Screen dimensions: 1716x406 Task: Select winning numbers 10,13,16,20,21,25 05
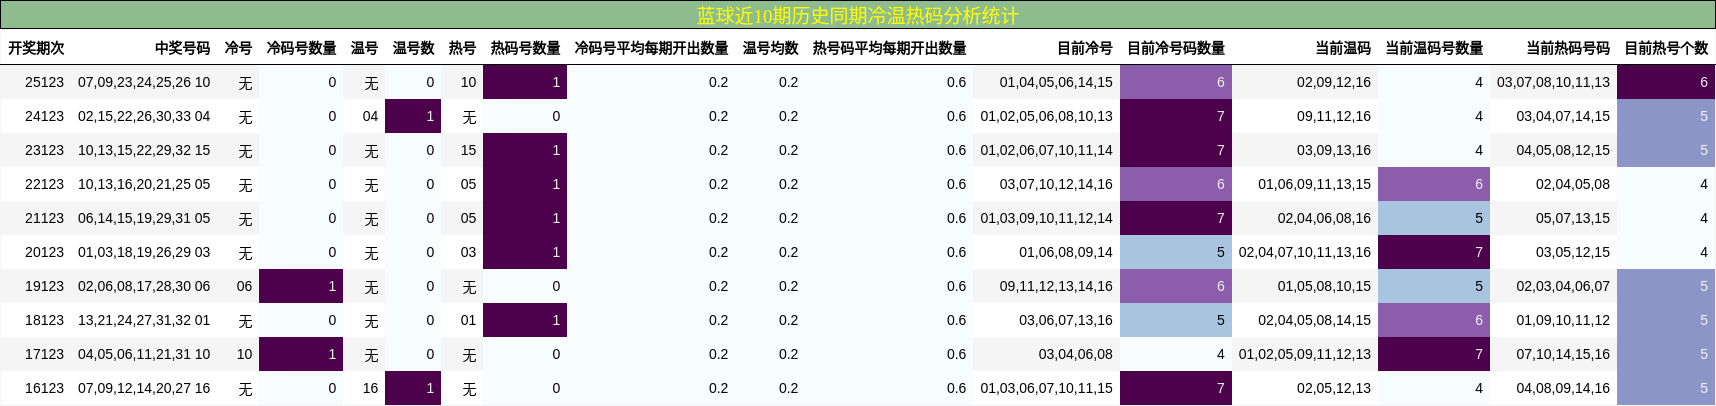(144, 184)
